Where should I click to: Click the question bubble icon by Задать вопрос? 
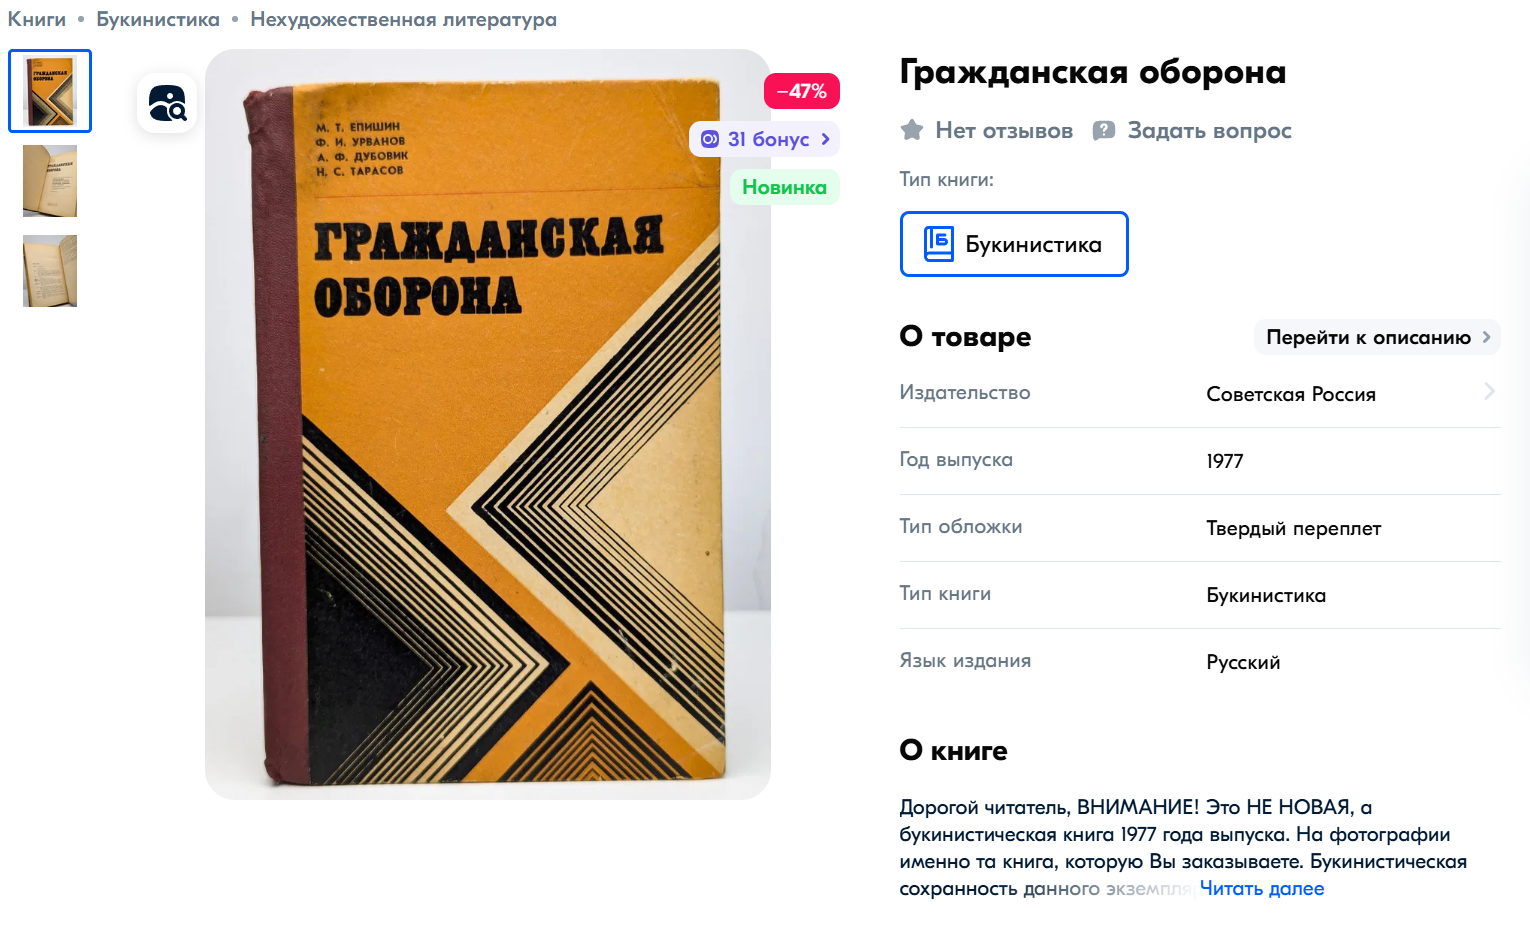1104,131
